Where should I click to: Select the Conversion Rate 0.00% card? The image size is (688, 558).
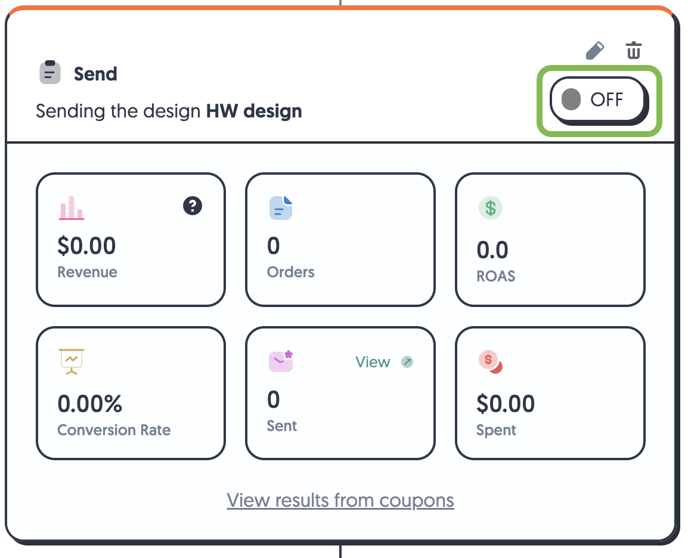[131, 393]
